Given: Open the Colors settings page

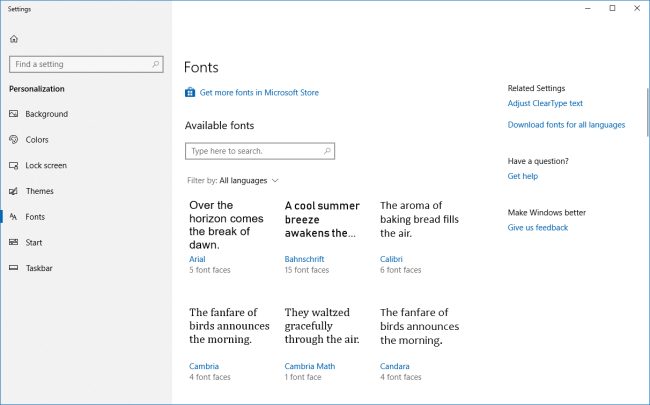Looking at the screenshot, I should [x=37, y=140].
